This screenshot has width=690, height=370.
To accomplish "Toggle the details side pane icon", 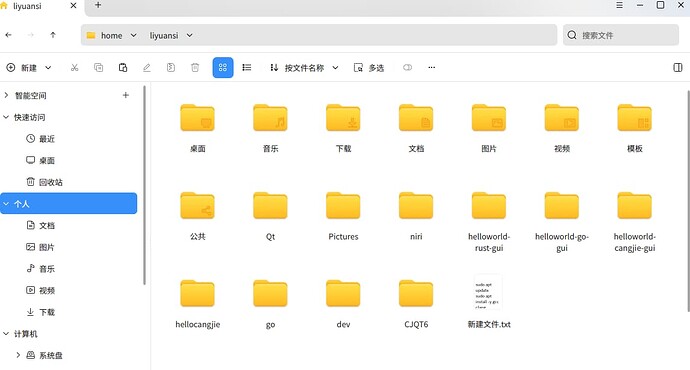I will [x=678, y=67].
